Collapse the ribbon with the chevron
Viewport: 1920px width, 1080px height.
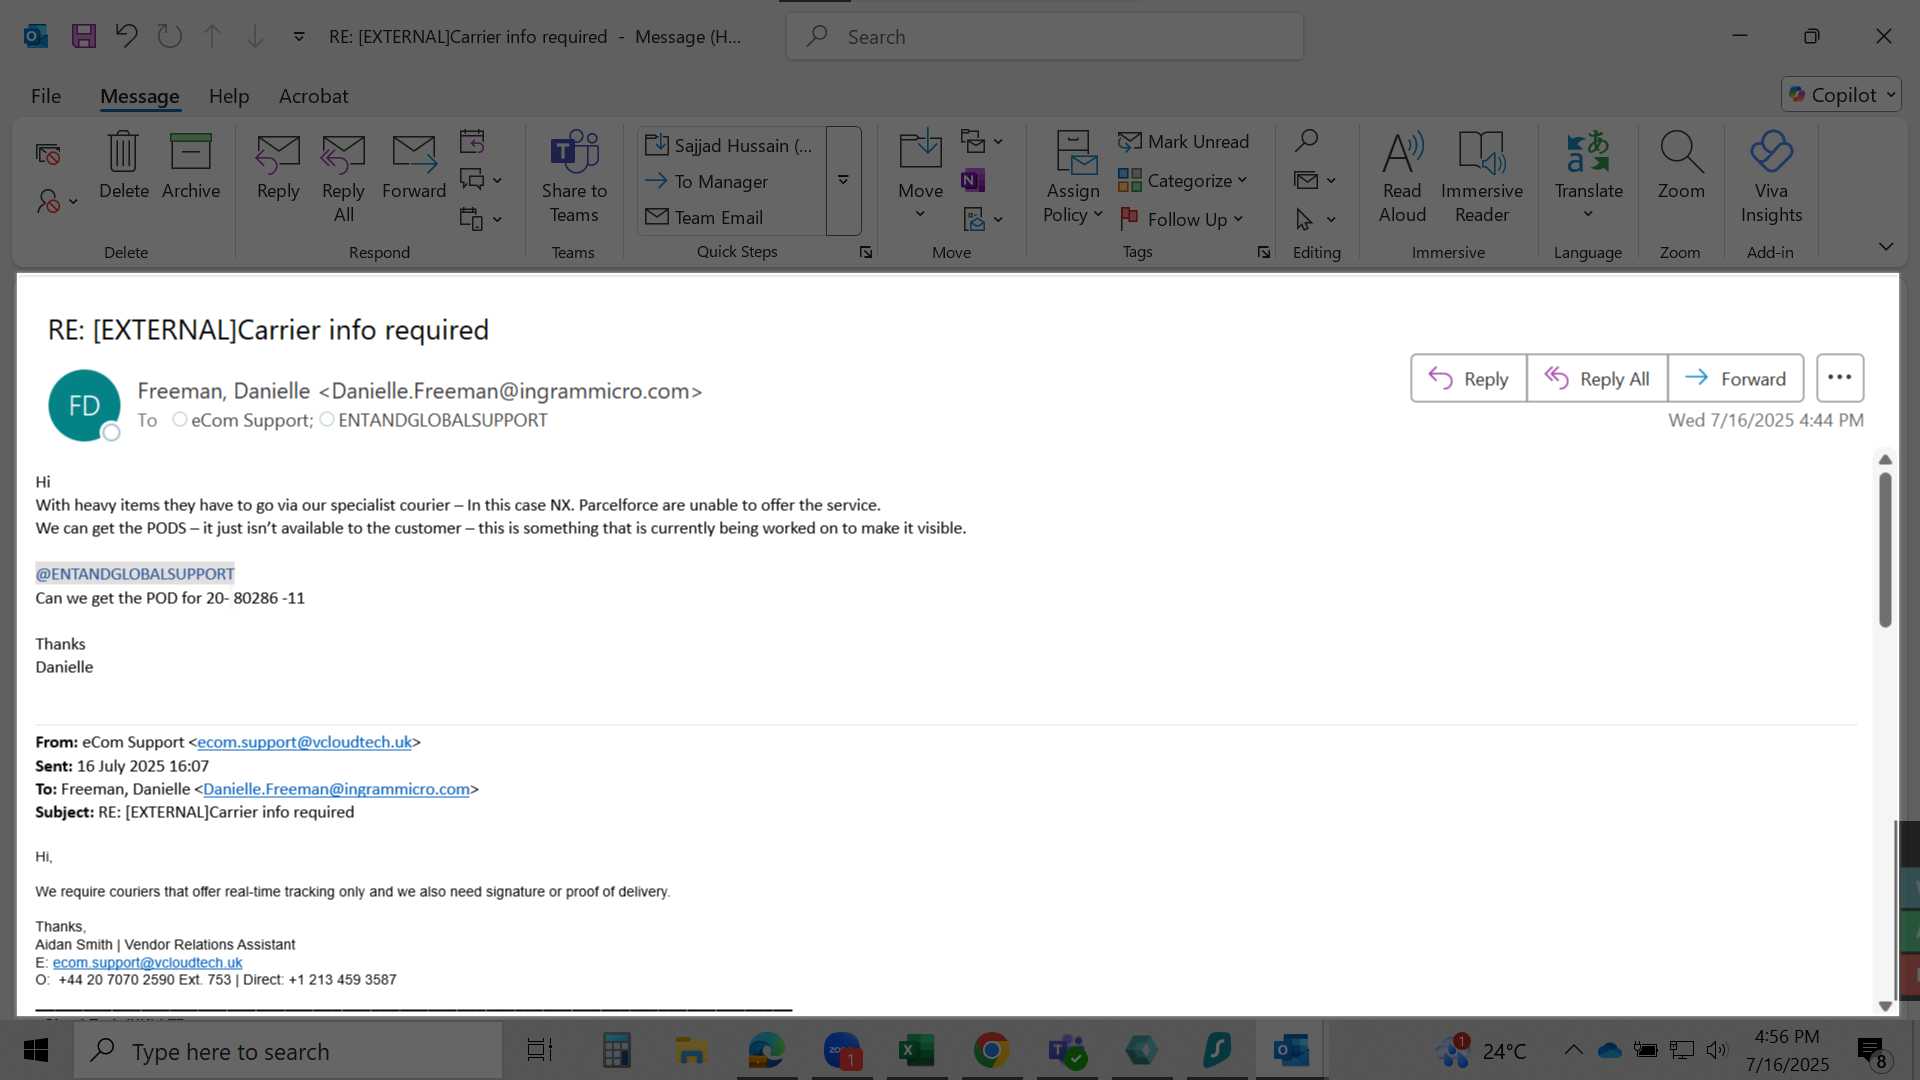click(x=1885, y=246)
